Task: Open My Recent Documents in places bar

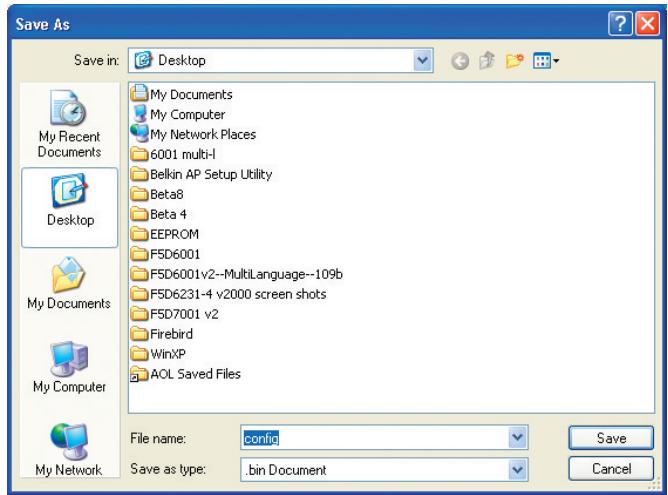Action: (x=69, y=124)
